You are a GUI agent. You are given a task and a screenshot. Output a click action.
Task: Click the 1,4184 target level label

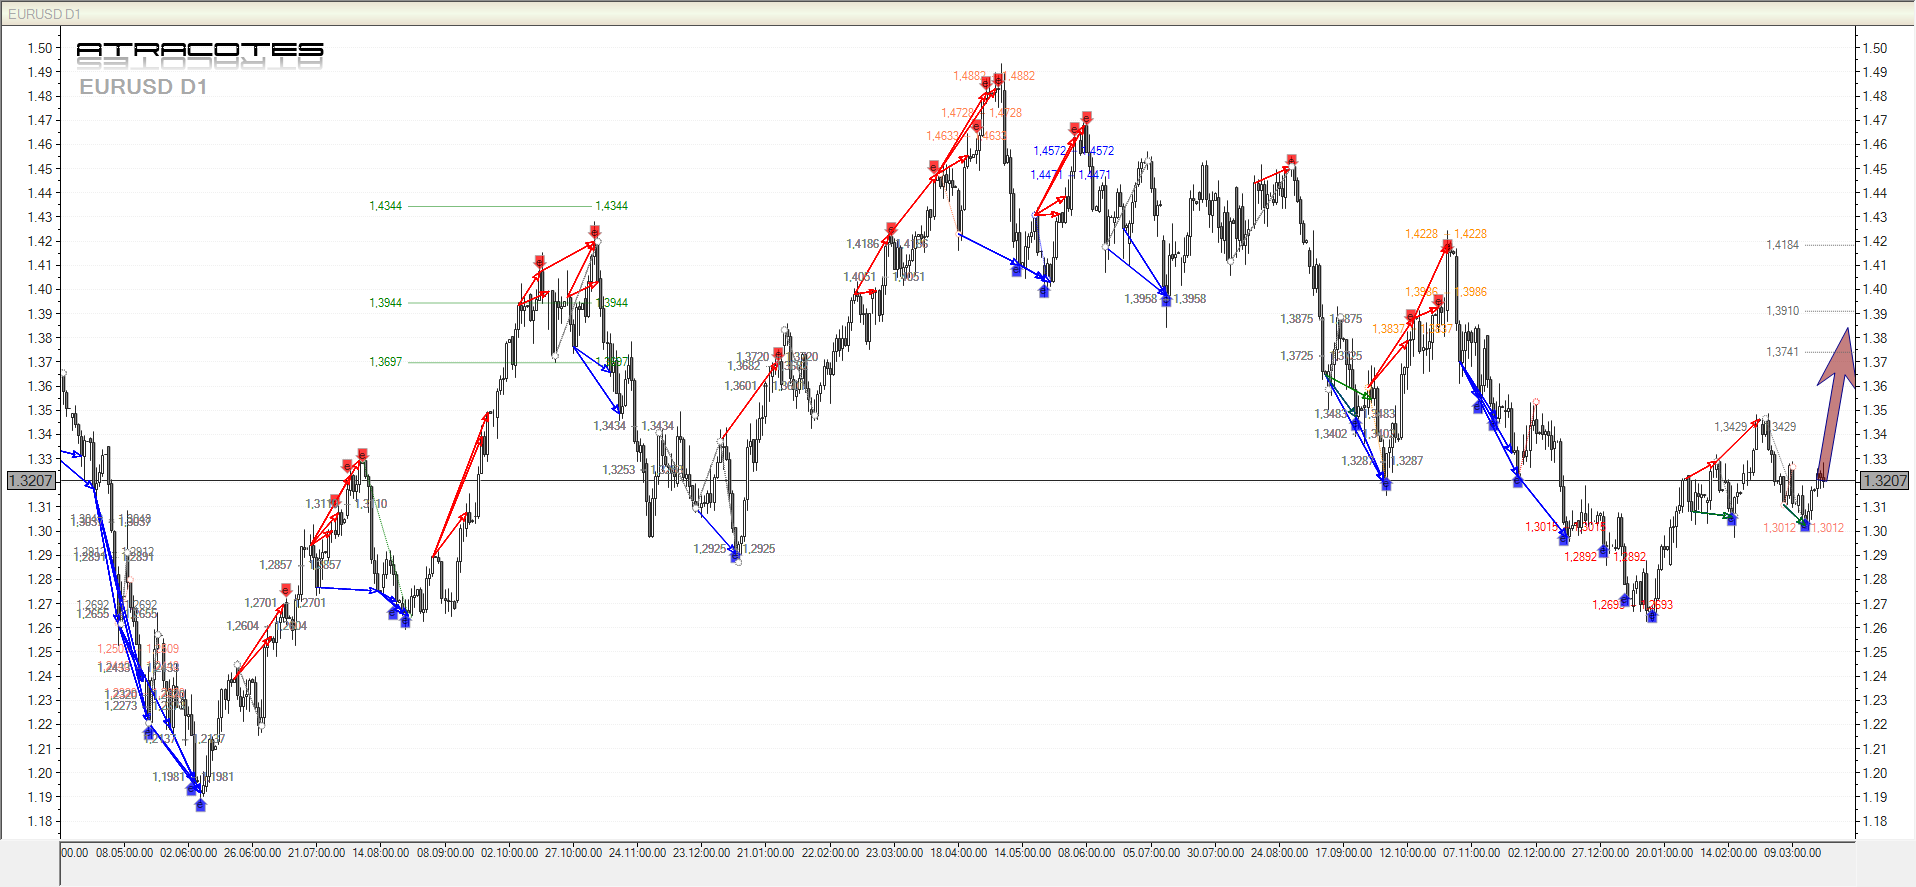(x=1782, y=245)
